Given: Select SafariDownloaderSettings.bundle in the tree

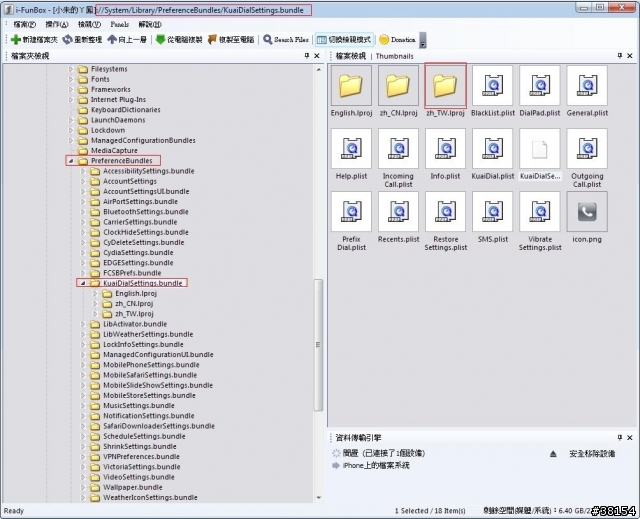Looking at the screenshot, I should [159, 426].
